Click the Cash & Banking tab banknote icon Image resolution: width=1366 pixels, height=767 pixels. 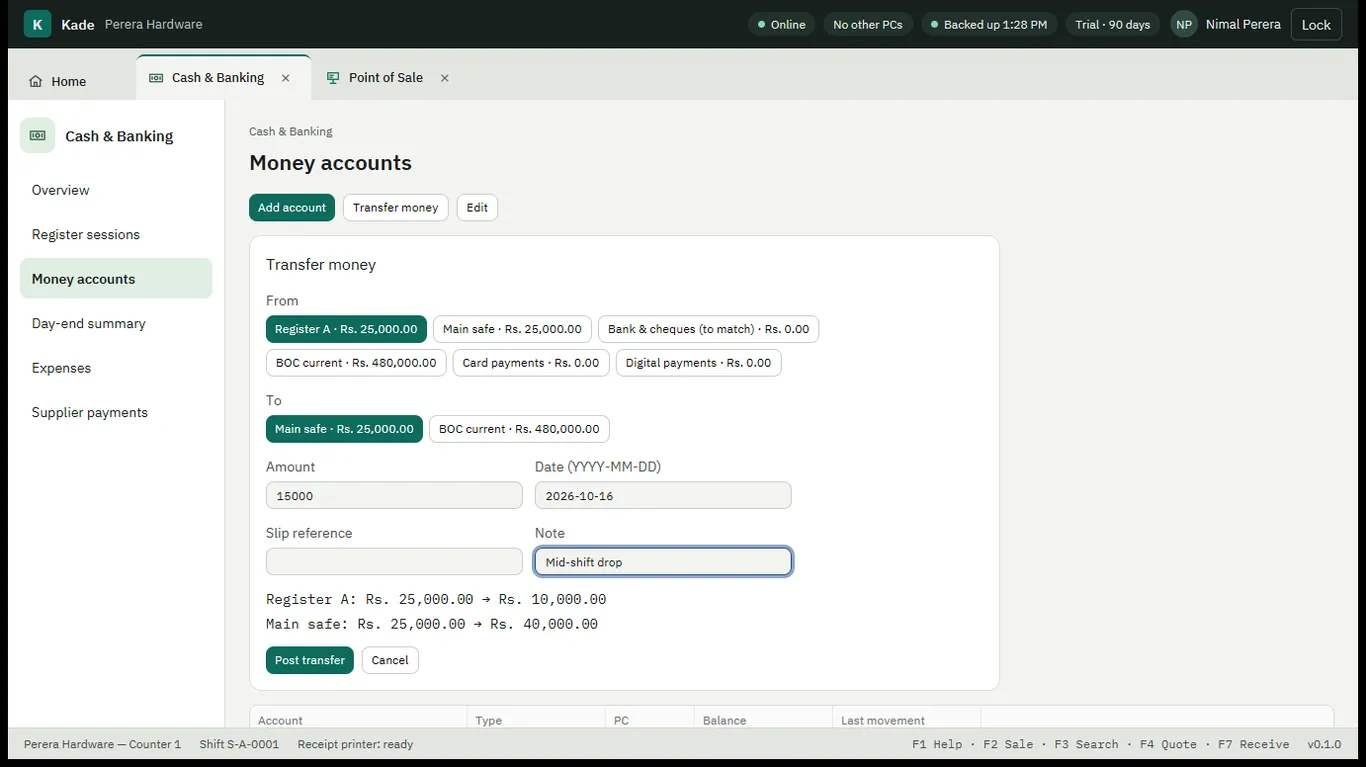tap(156, 78)
